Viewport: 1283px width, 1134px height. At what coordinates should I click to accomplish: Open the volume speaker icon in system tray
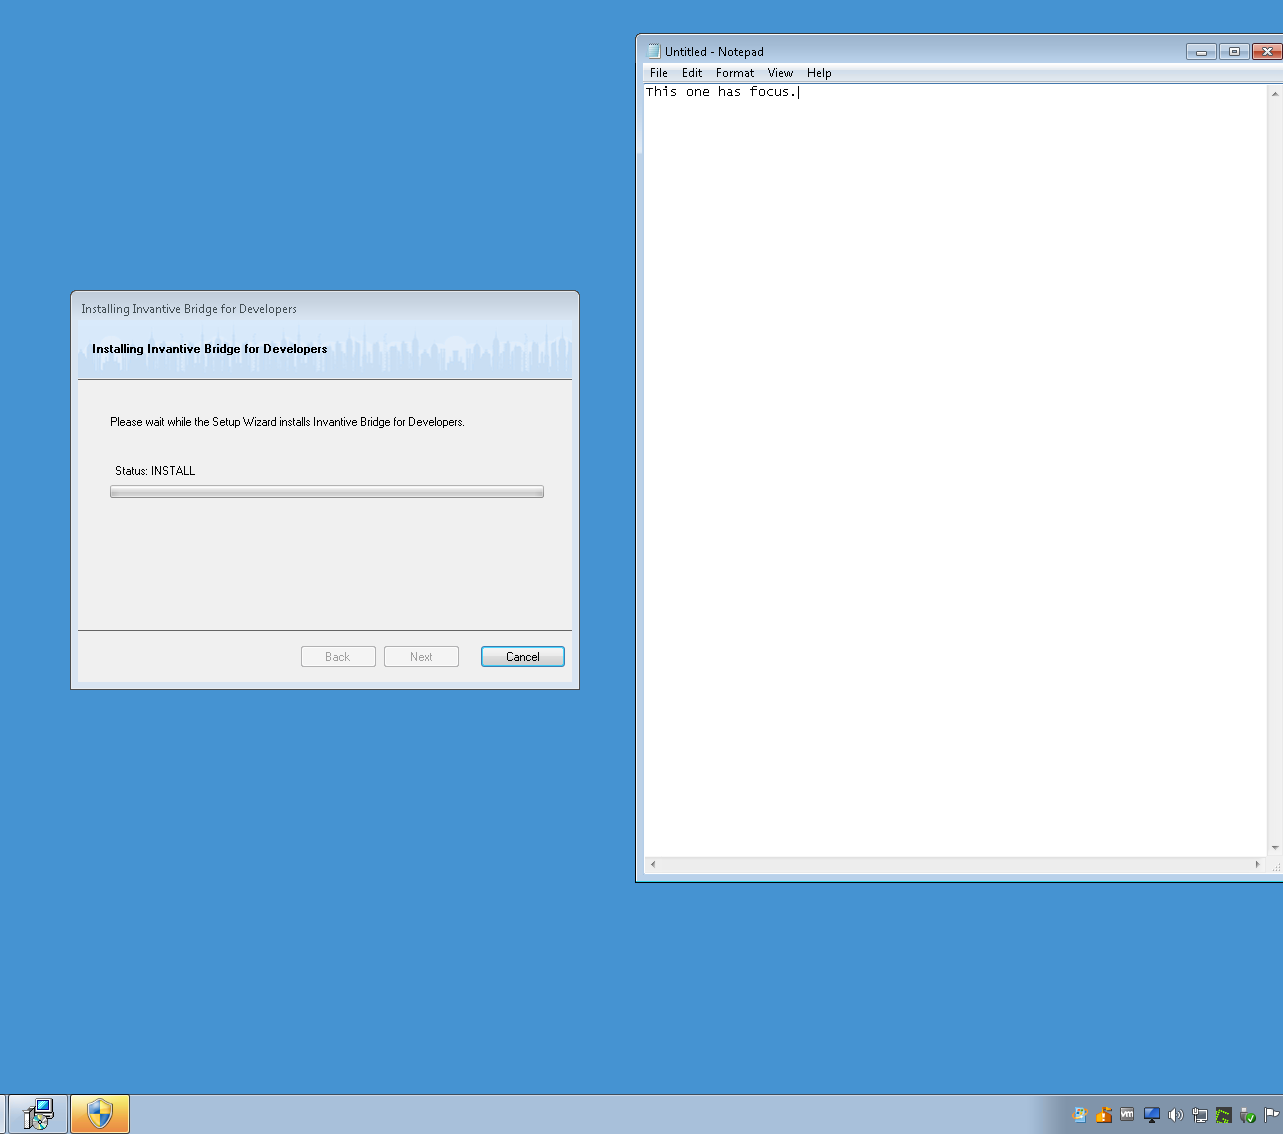[1175, 1114]
